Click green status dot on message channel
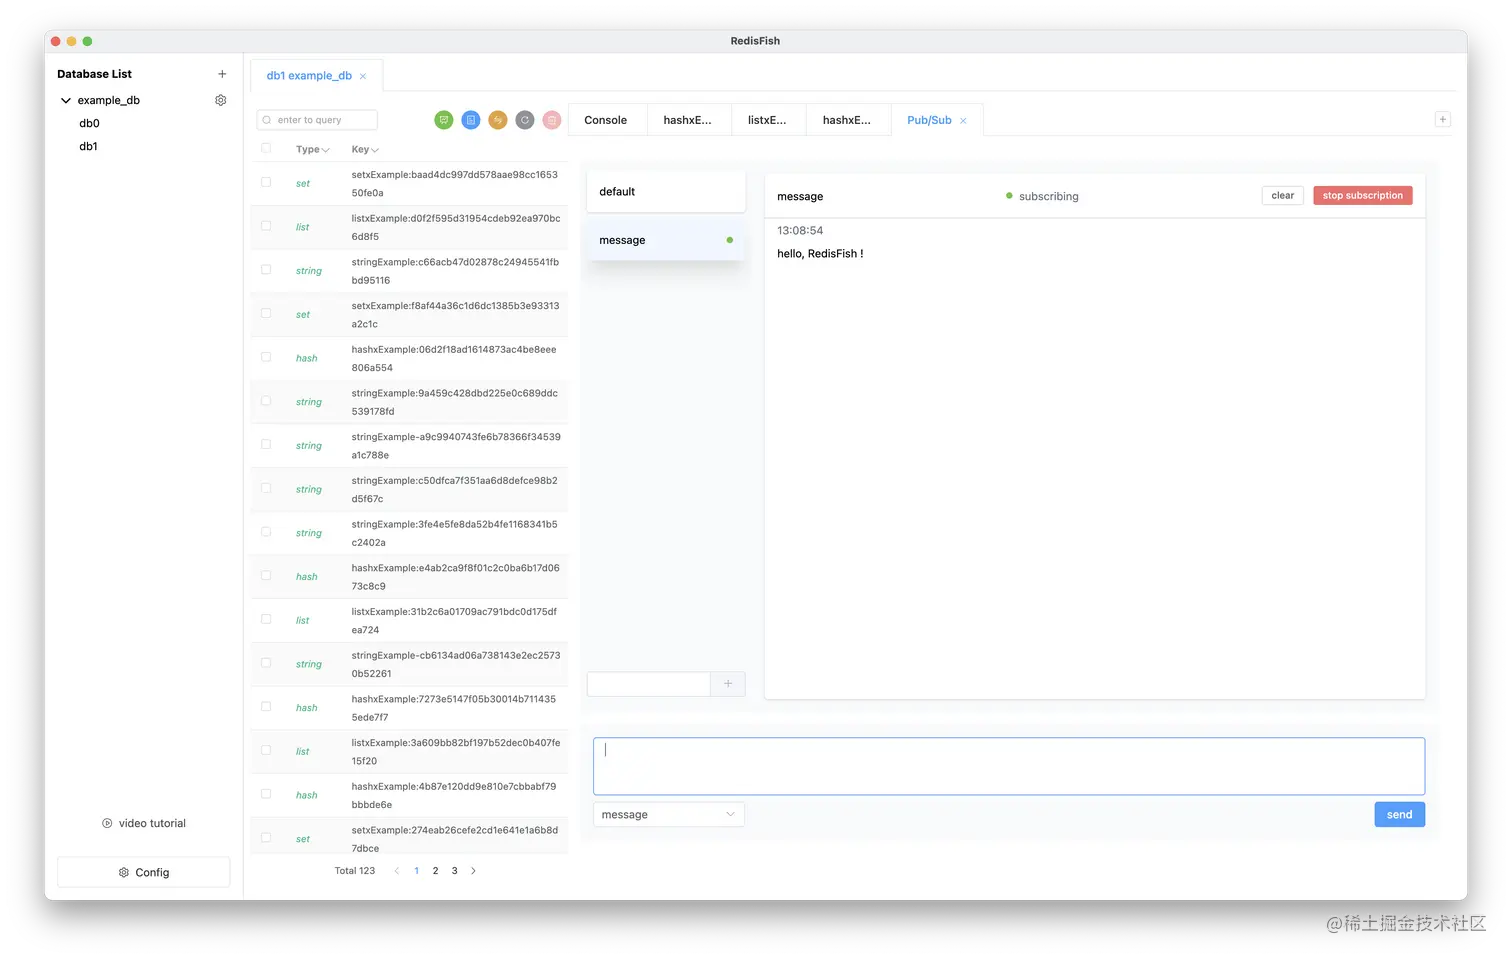 click(x=730, y=240)
